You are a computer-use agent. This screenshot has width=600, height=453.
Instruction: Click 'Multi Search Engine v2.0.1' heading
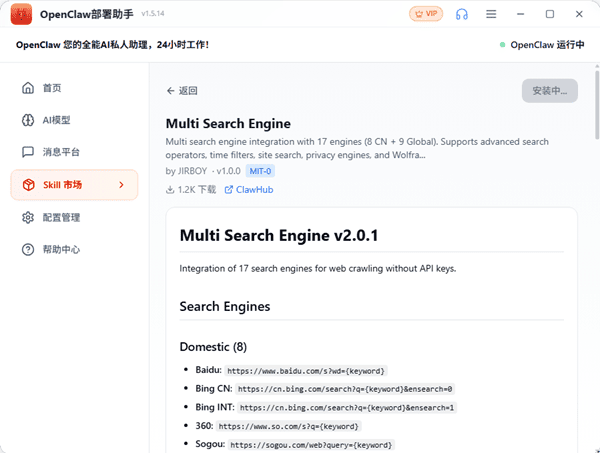(279, 235)
